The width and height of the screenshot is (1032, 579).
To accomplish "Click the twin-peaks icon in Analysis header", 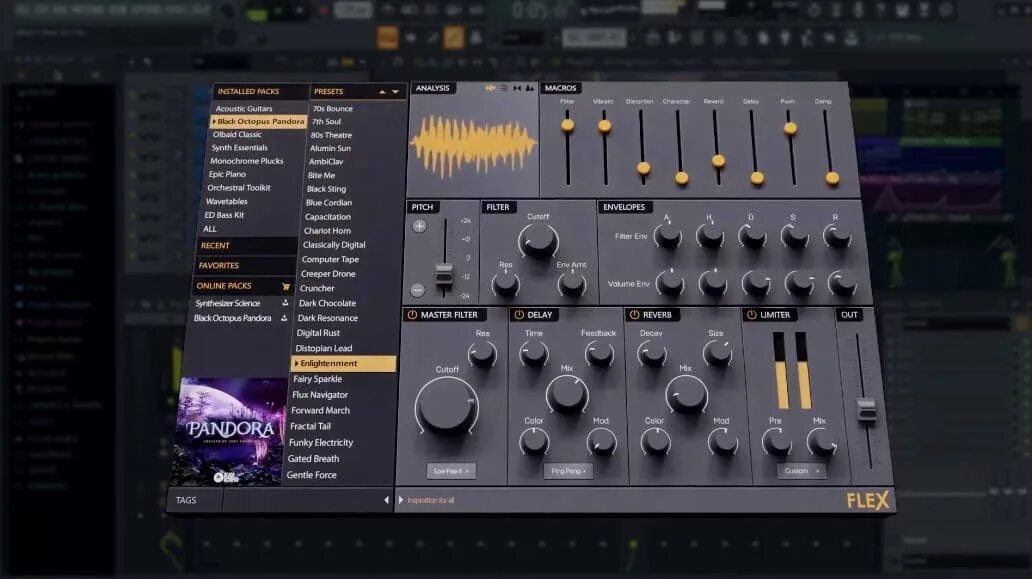I will tap(529, 88).
